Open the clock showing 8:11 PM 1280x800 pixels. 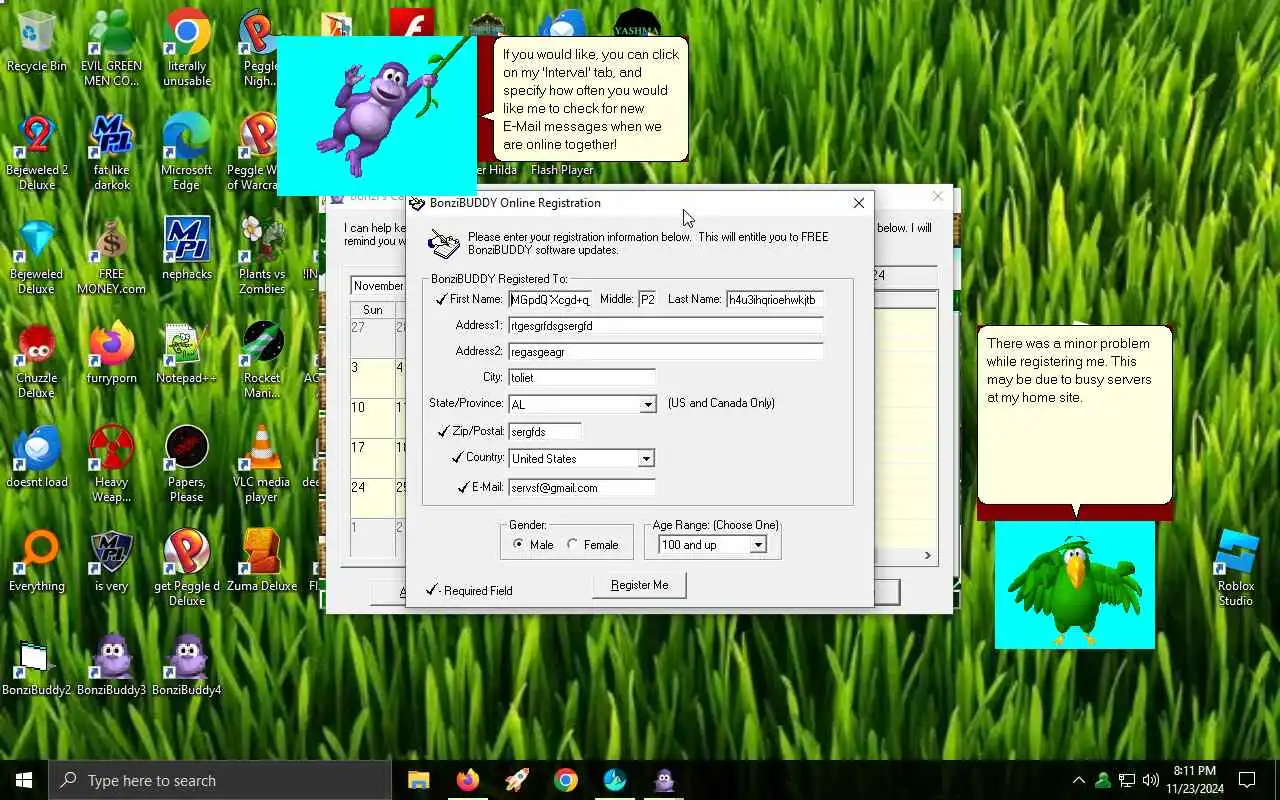click(1194, 780)
